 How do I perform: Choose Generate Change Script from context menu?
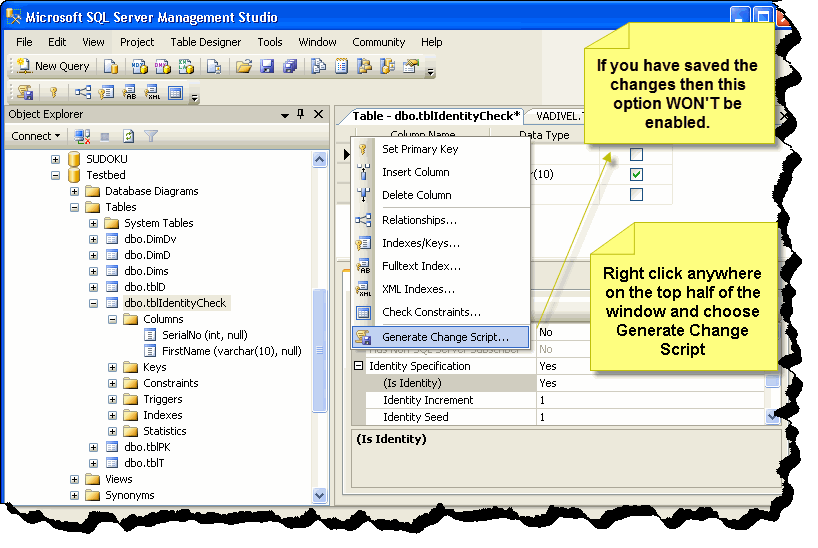(441, 337)
